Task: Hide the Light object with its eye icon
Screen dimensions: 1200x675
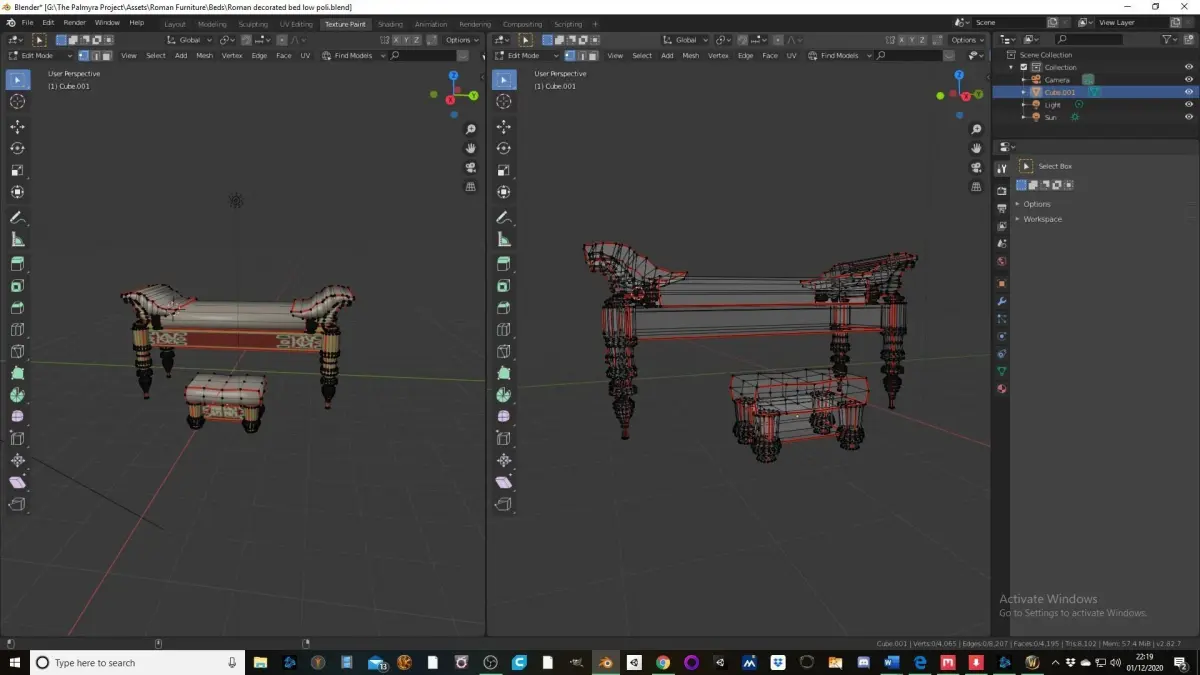Action: click(1189, 105)
